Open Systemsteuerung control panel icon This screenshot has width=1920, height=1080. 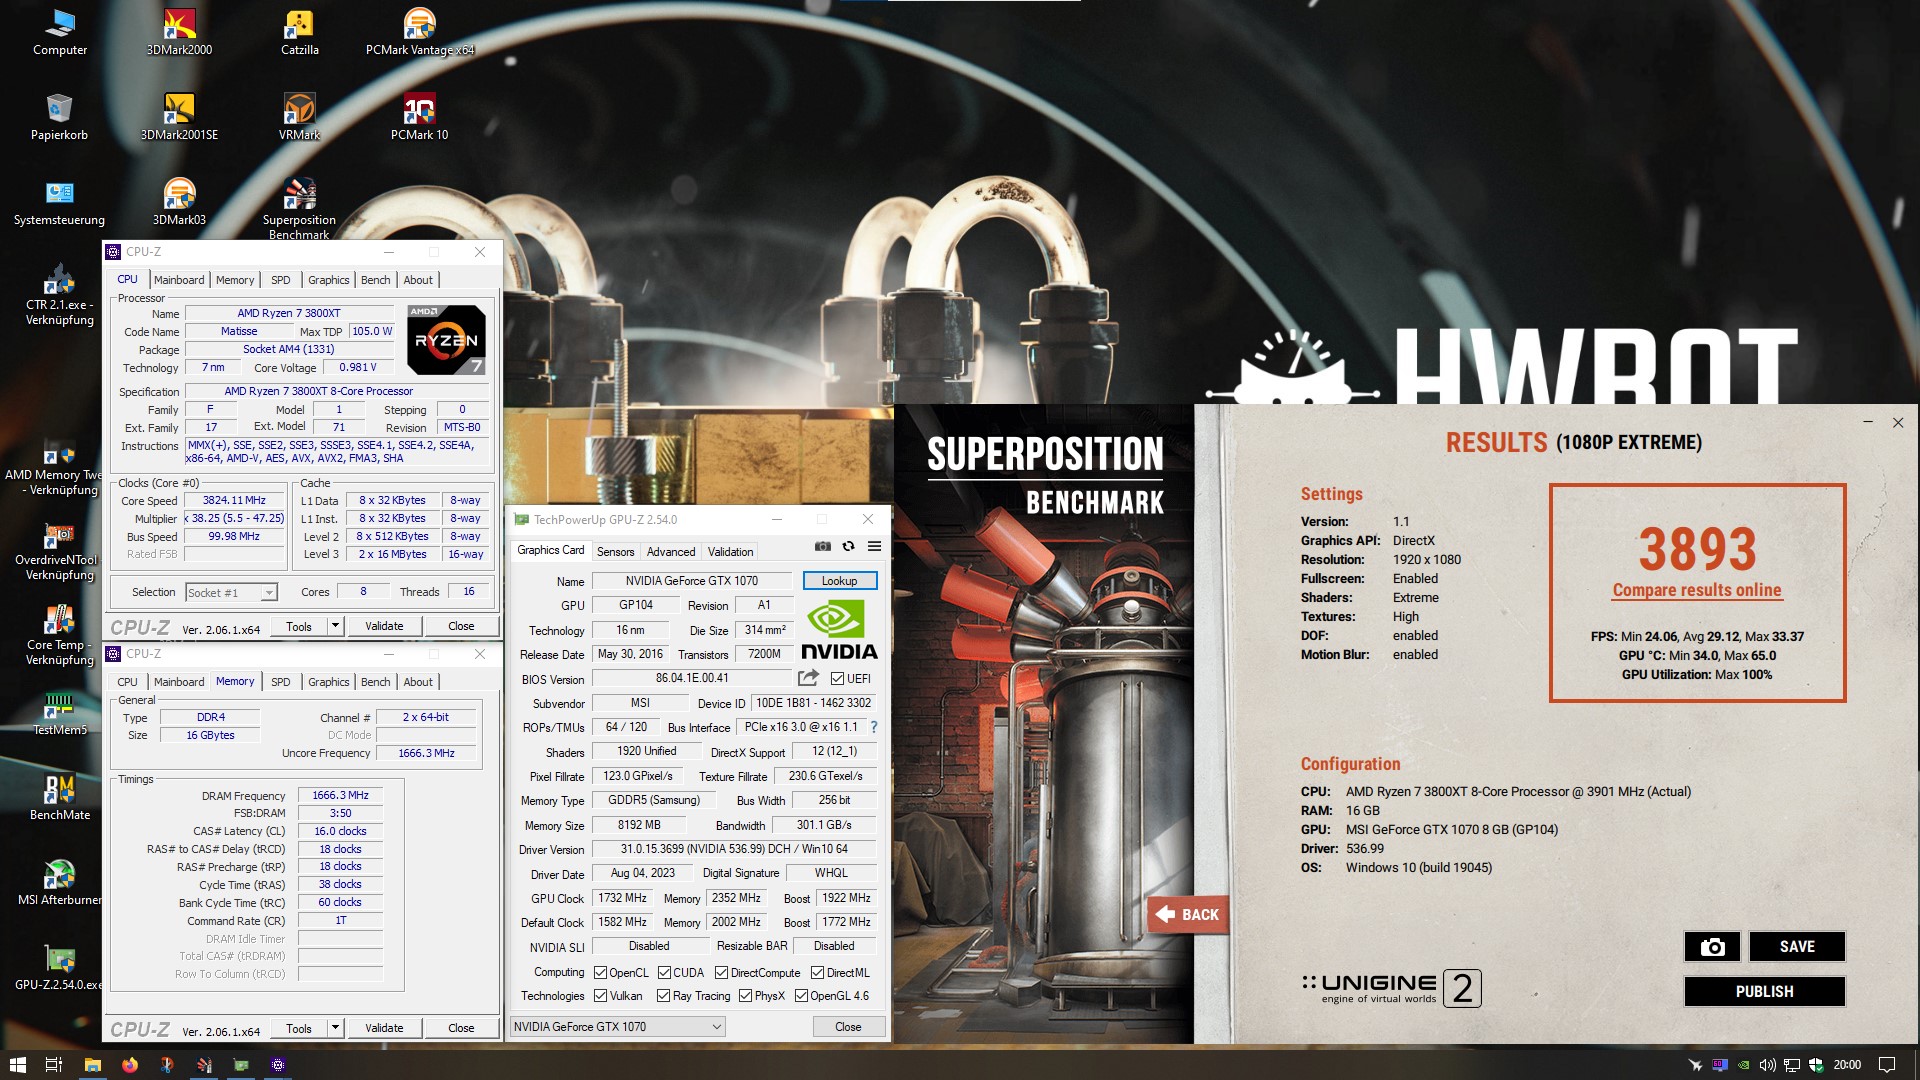tap(59, 201)
